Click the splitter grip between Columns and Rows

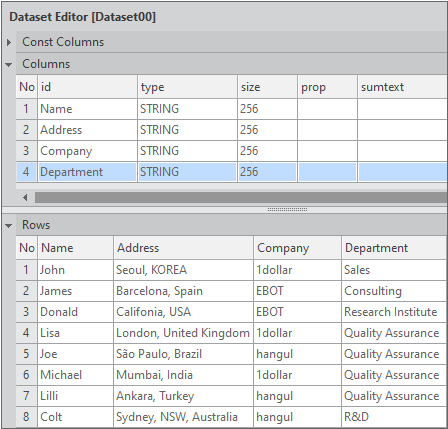pyautogui.click(x=287, y=210)
